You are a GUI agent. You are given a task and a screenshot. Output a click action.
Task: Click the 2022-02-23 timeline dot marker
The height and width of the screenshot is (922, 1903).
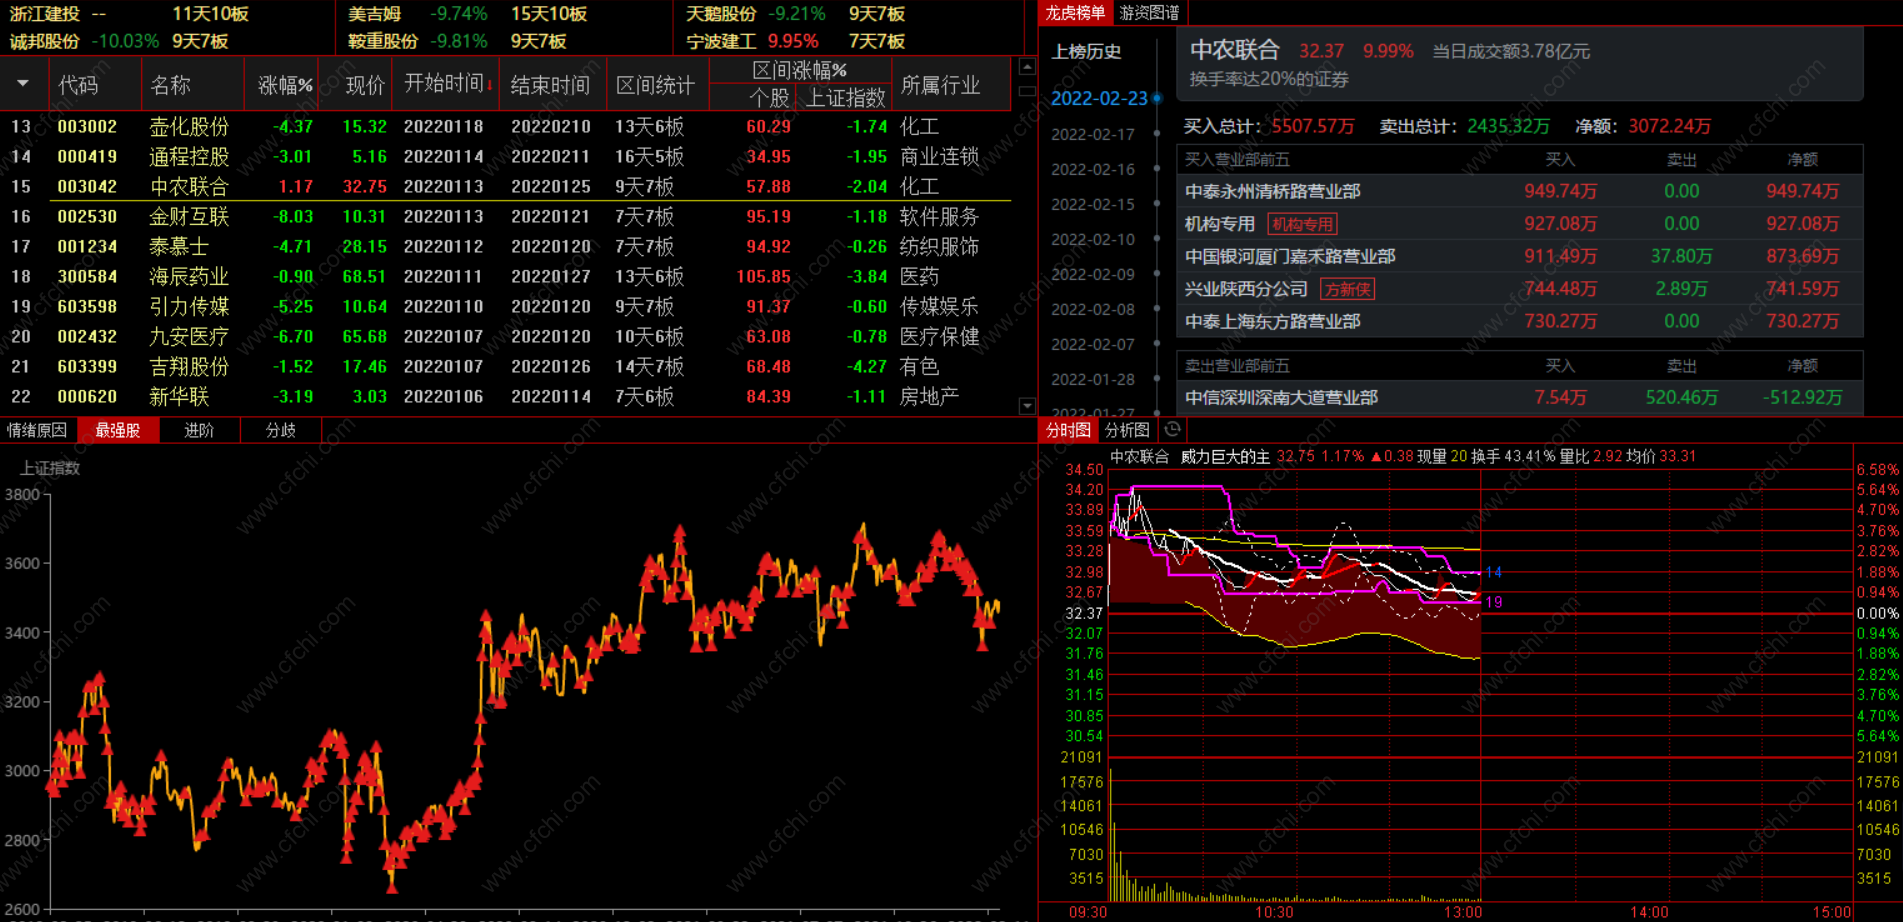coord(1157,98)
